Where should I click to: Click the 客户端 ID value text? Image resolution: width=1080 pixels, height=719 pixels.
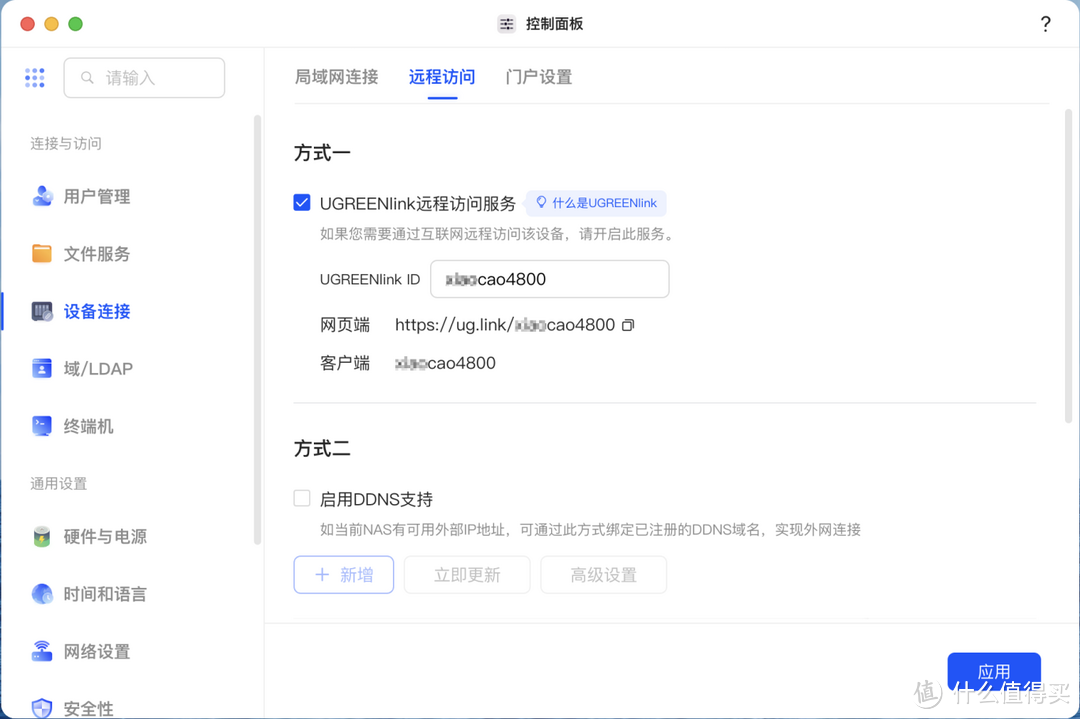445,363
